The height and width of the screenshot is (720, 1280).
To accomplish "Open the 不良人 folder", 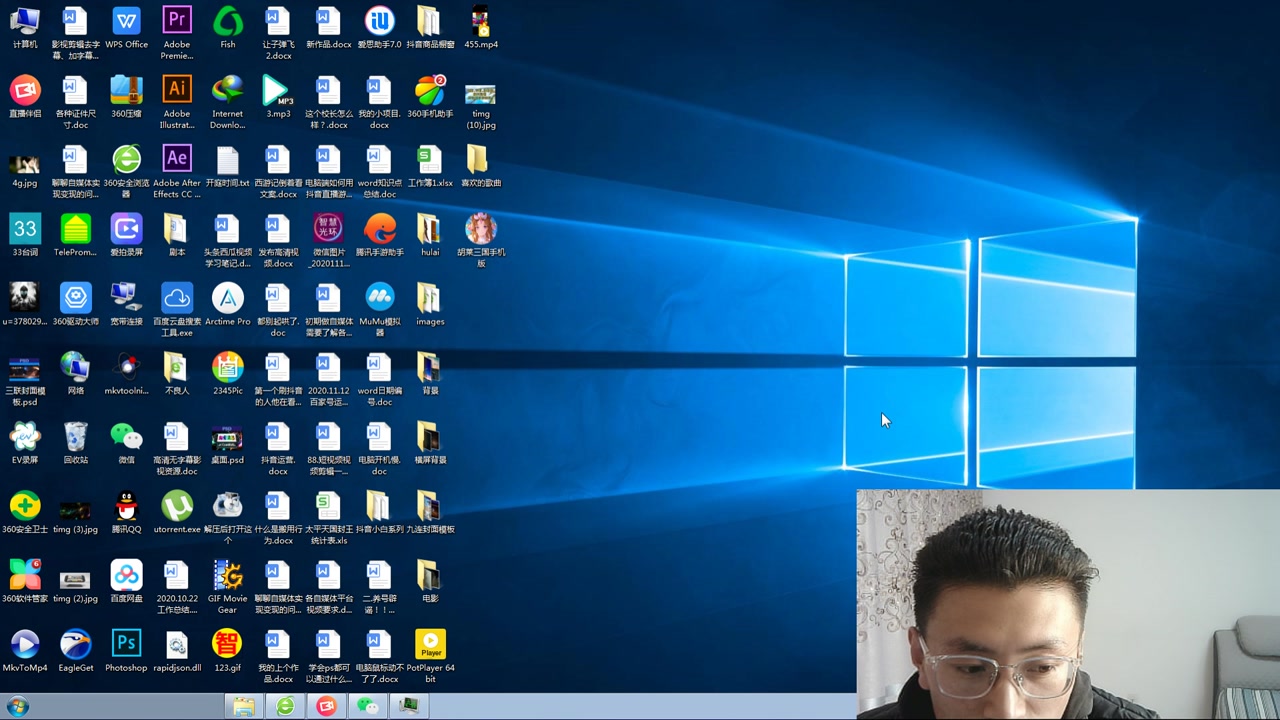I will (x=177, y=373).
